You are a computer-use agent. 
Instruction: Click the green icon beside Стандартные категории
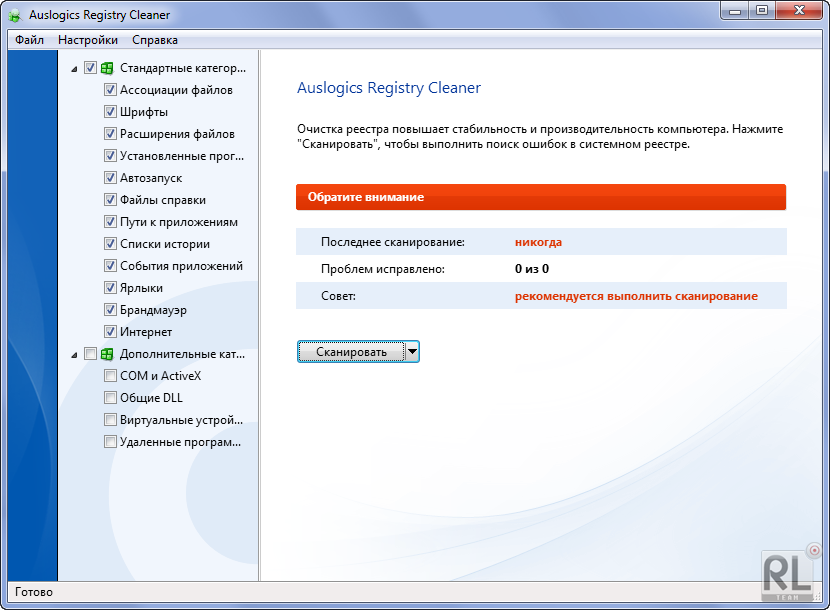(x=107, y=68)
